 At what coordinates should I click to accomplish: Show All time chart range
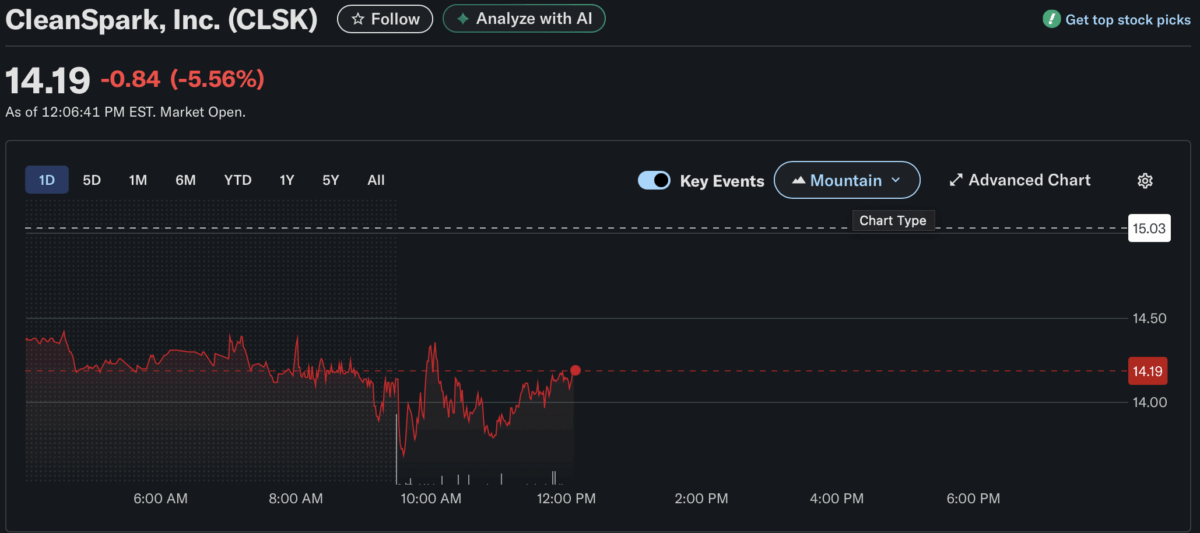[376, 180]
